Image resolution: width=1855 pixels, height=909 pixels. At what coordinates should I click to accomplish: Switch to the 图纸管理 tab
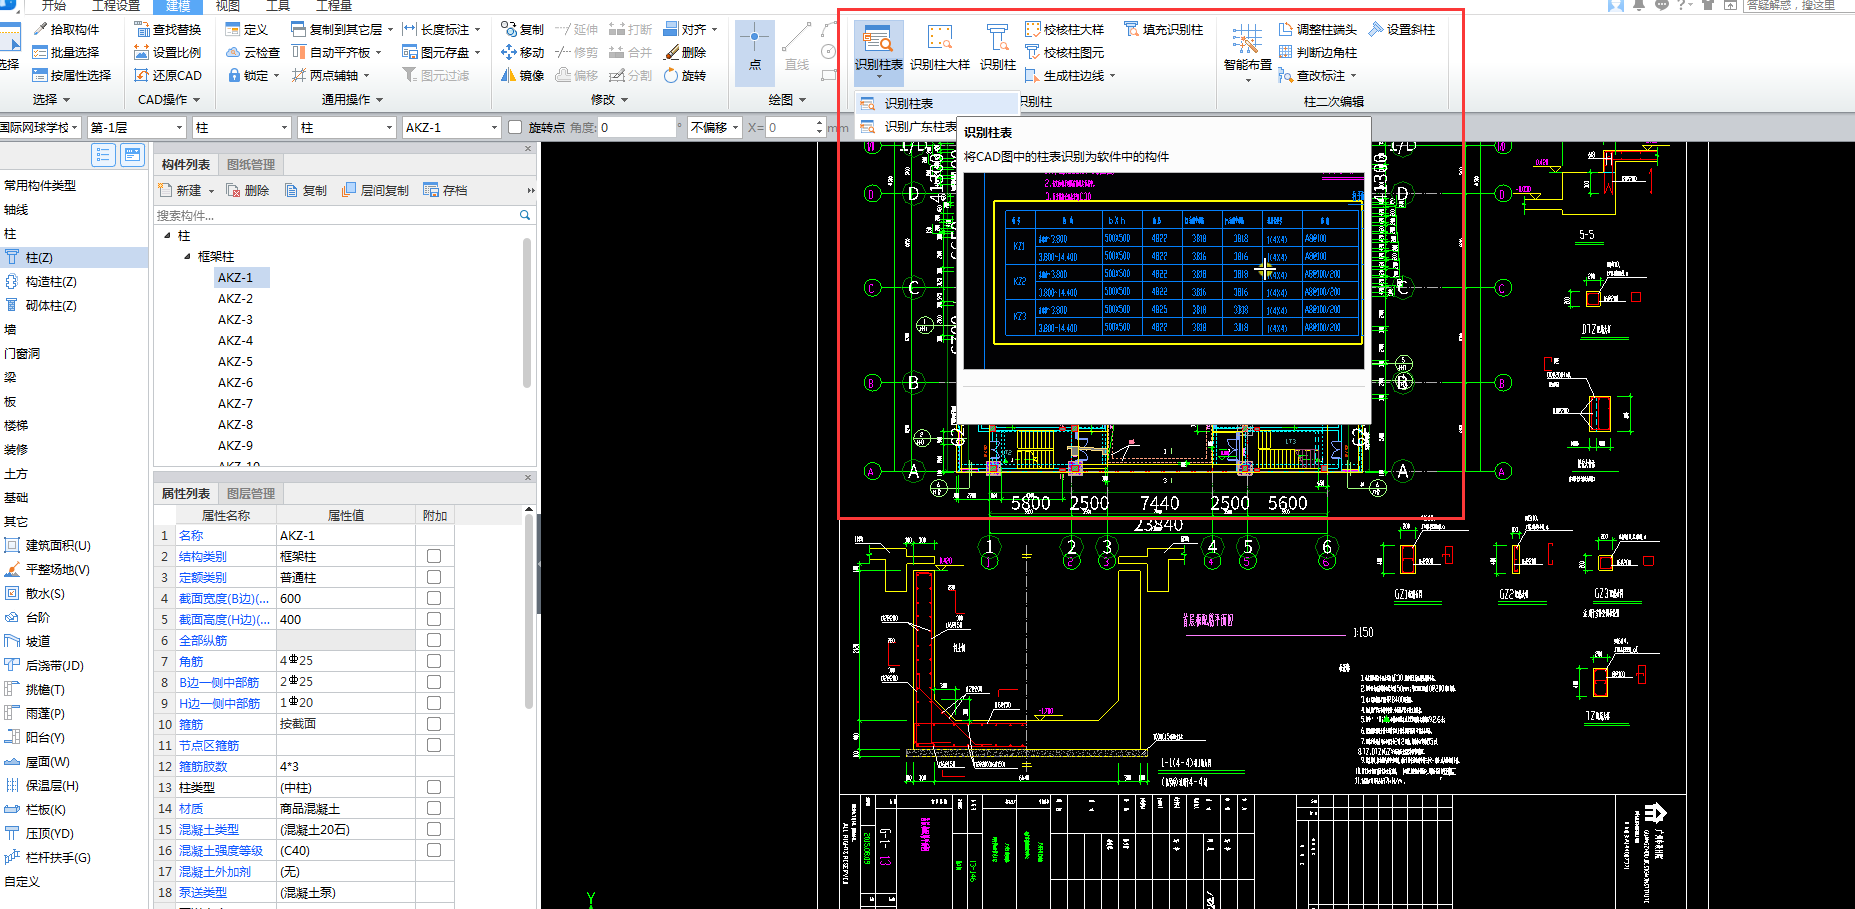coord(251,164)
